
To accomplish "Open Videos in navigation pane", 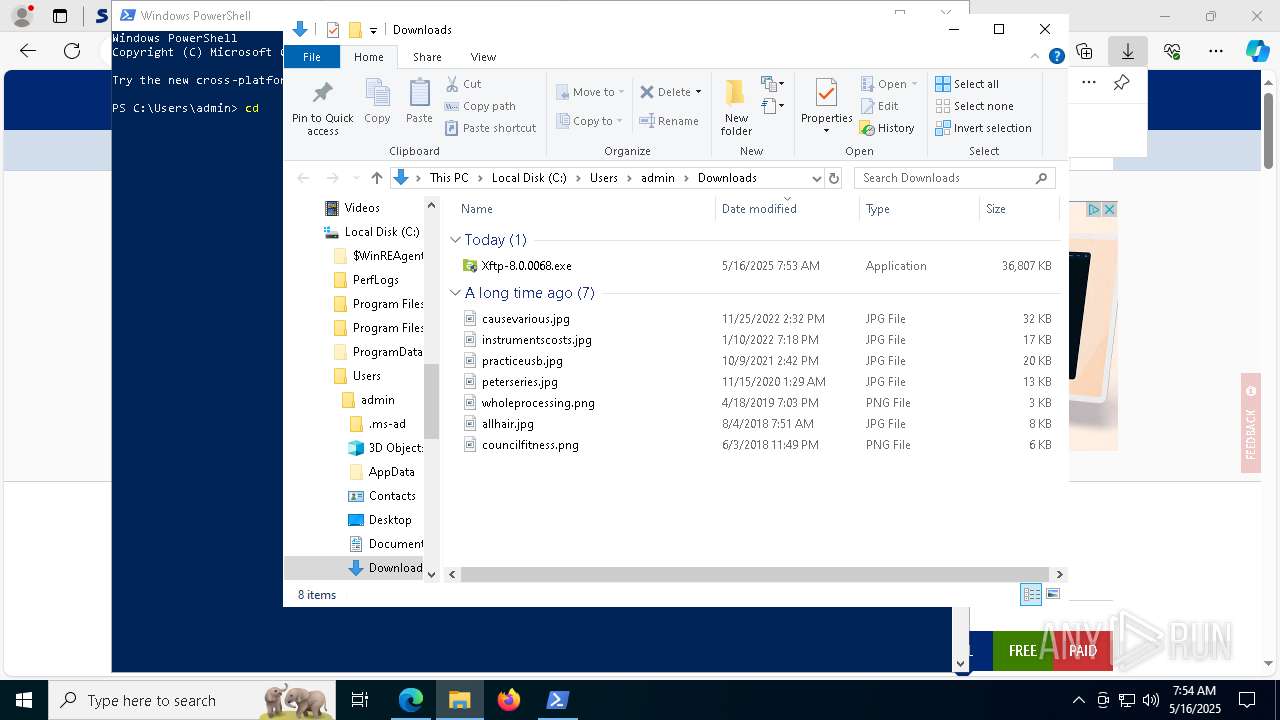I will (x=362, y=208).
